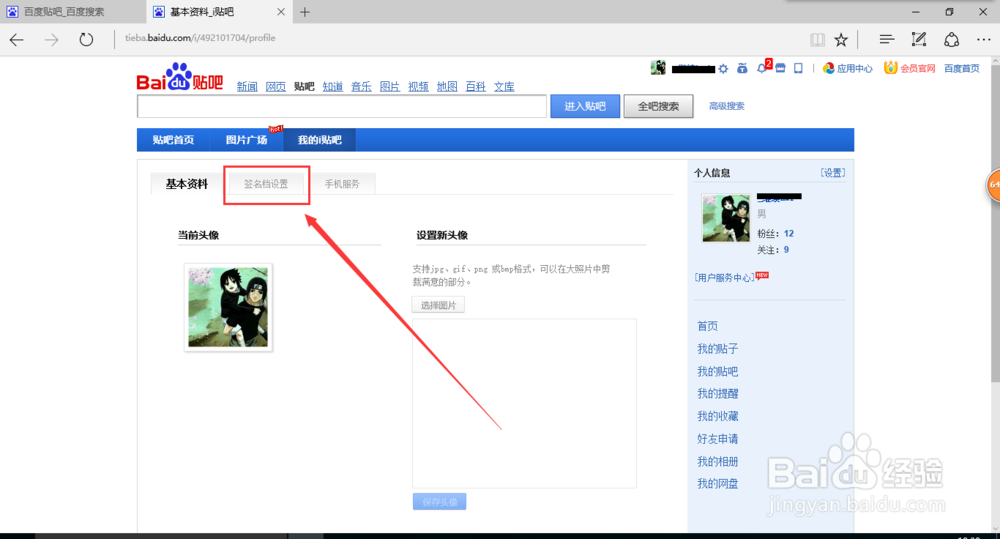Image resolution: width=1000 pixels, height=539 pixels.
Task: Click the 选择图片 button
Action: tap(438, 305)
